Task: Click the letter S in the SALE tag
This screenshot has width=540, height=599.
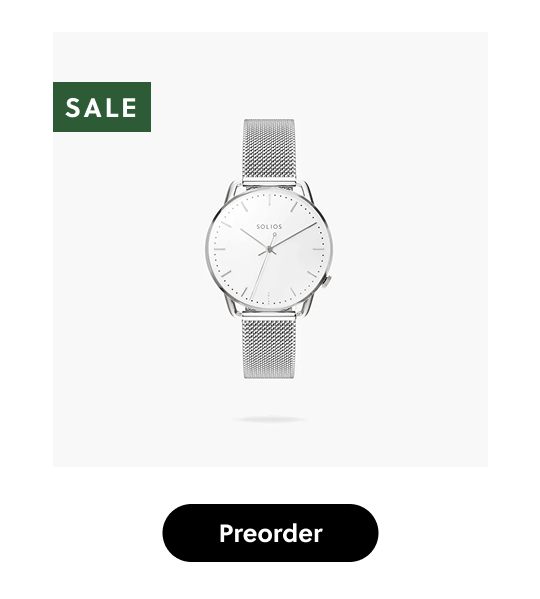Action: tap(73, 107)
